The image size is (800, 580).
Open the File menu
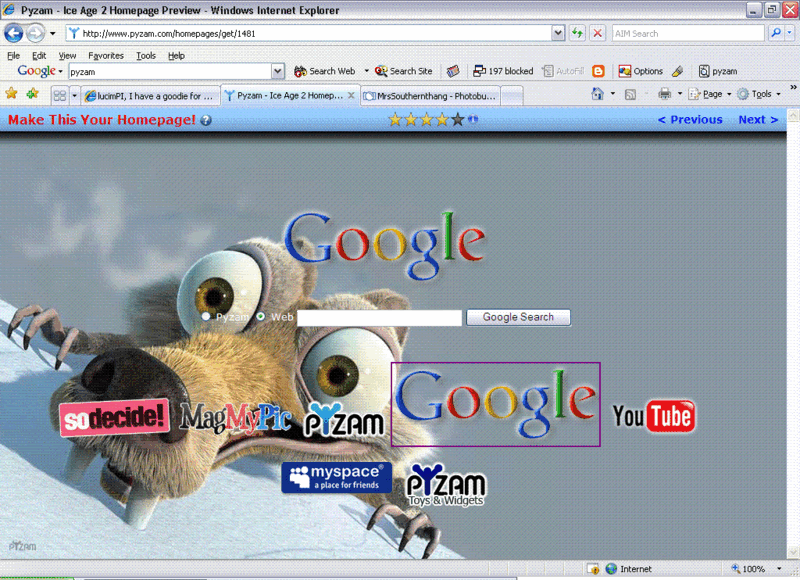pyautogui.click(x=14, y=56)
